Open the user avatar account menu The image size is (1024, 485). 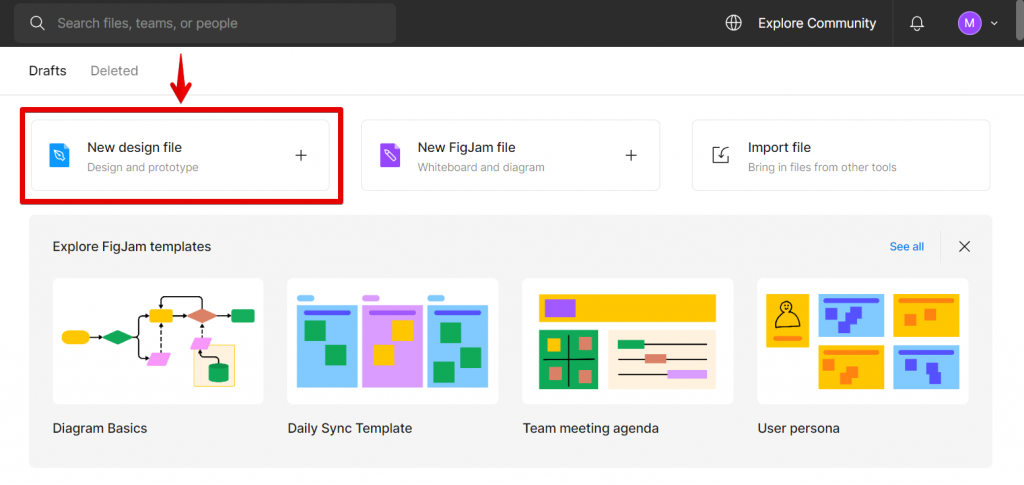[969, 23]
